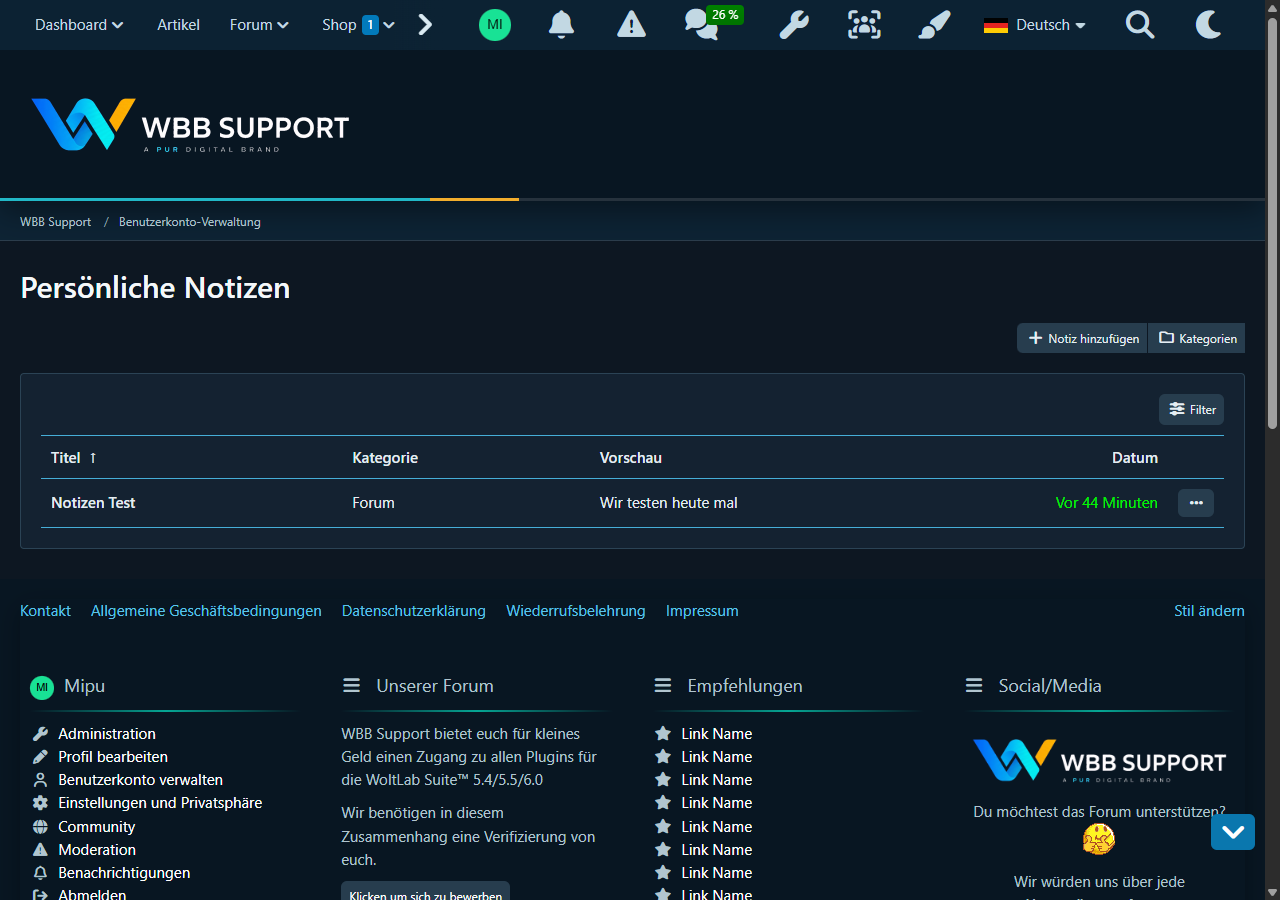Open the Kontakt footer link
Screen dimensions: 1280x900
pos(46,611)
